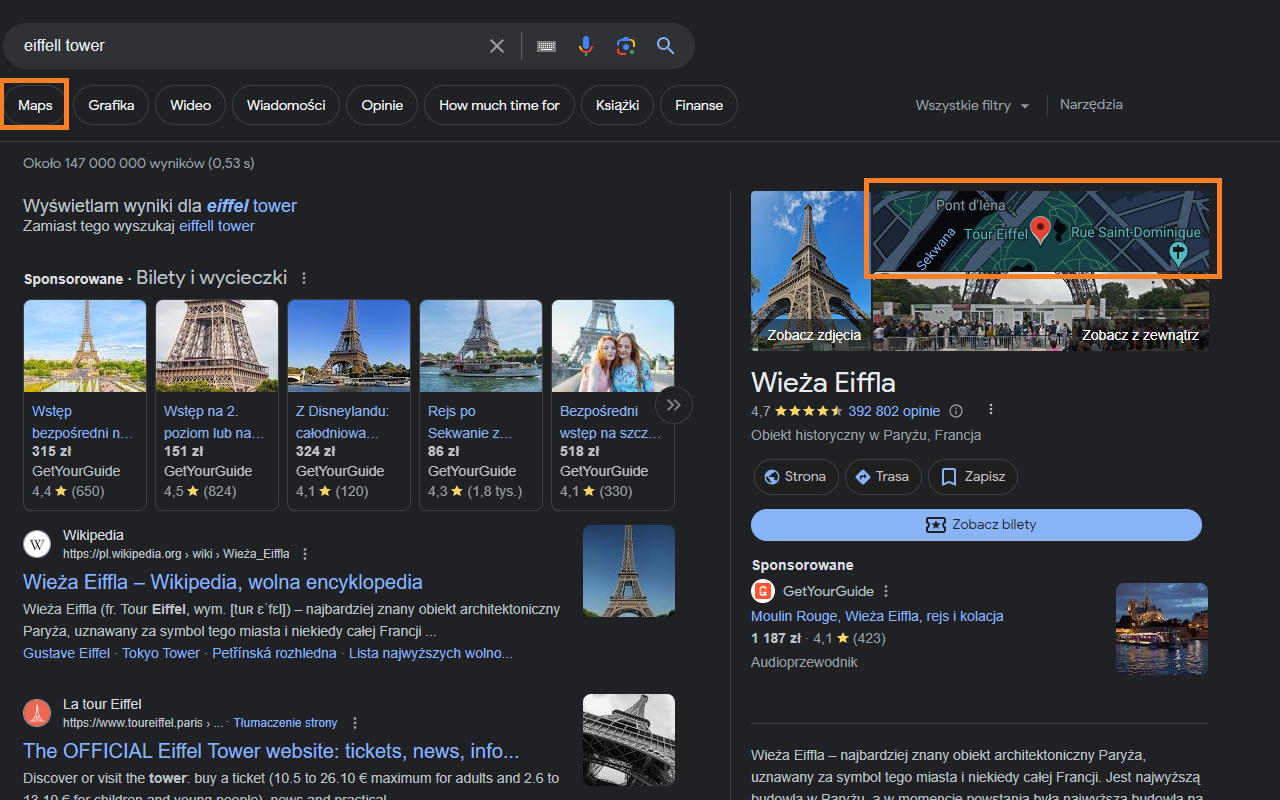Open the three-dot menu beside Bilety i wycieczki
The width and height of the screenshot is (1280, 800).
tap(303, 278)
